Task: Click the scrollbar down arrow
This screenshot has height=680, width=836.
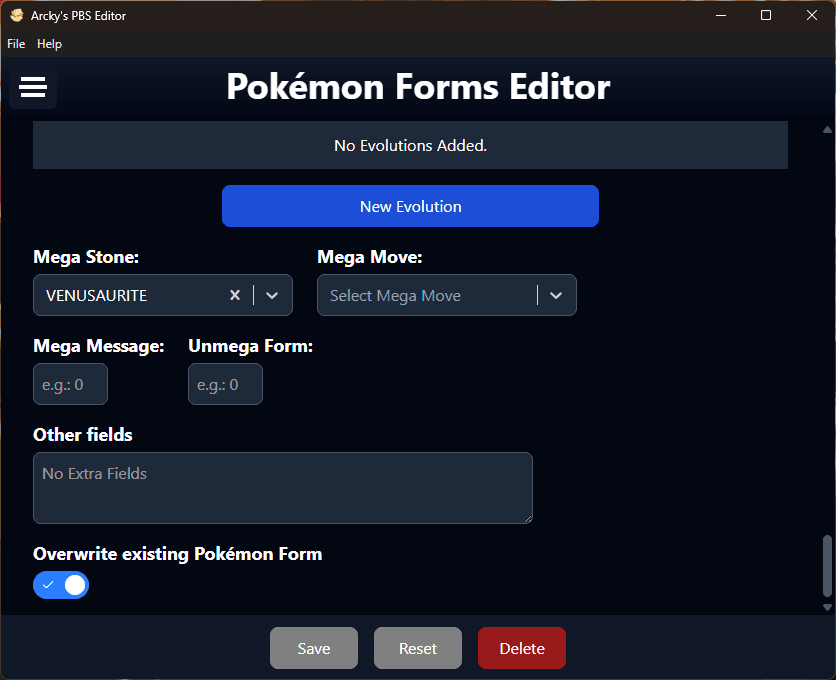Action: 827,607
